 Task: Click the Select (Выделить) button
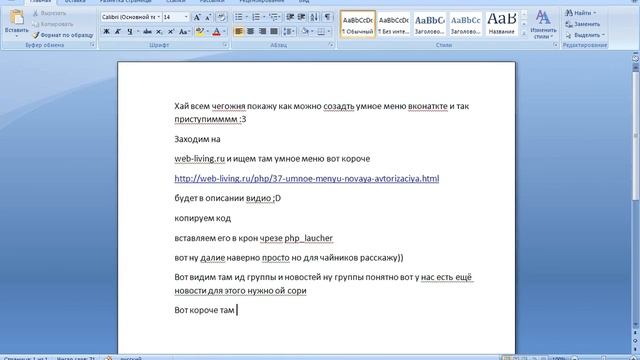[x=585, y=35]
